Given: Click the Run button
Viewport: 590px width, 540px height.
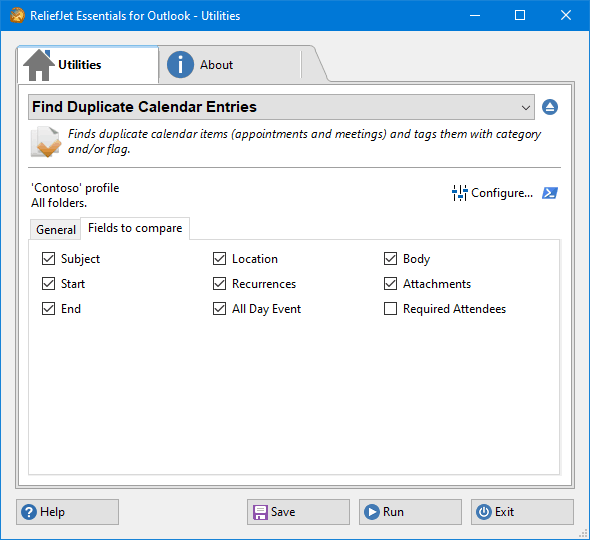Looking at the screenshot, I should coord(410,512).
